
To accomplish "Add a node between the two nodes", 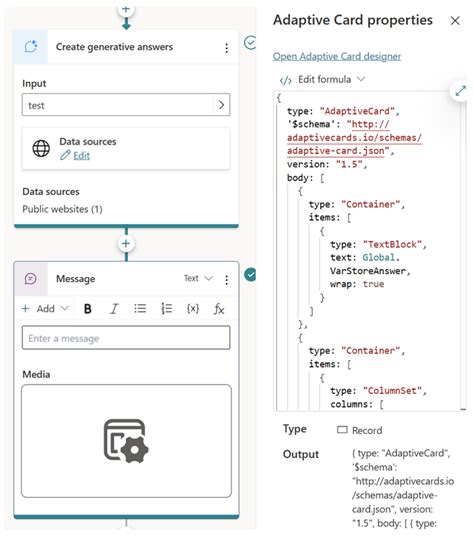I will pyautogui.click(x=126, y=244).
